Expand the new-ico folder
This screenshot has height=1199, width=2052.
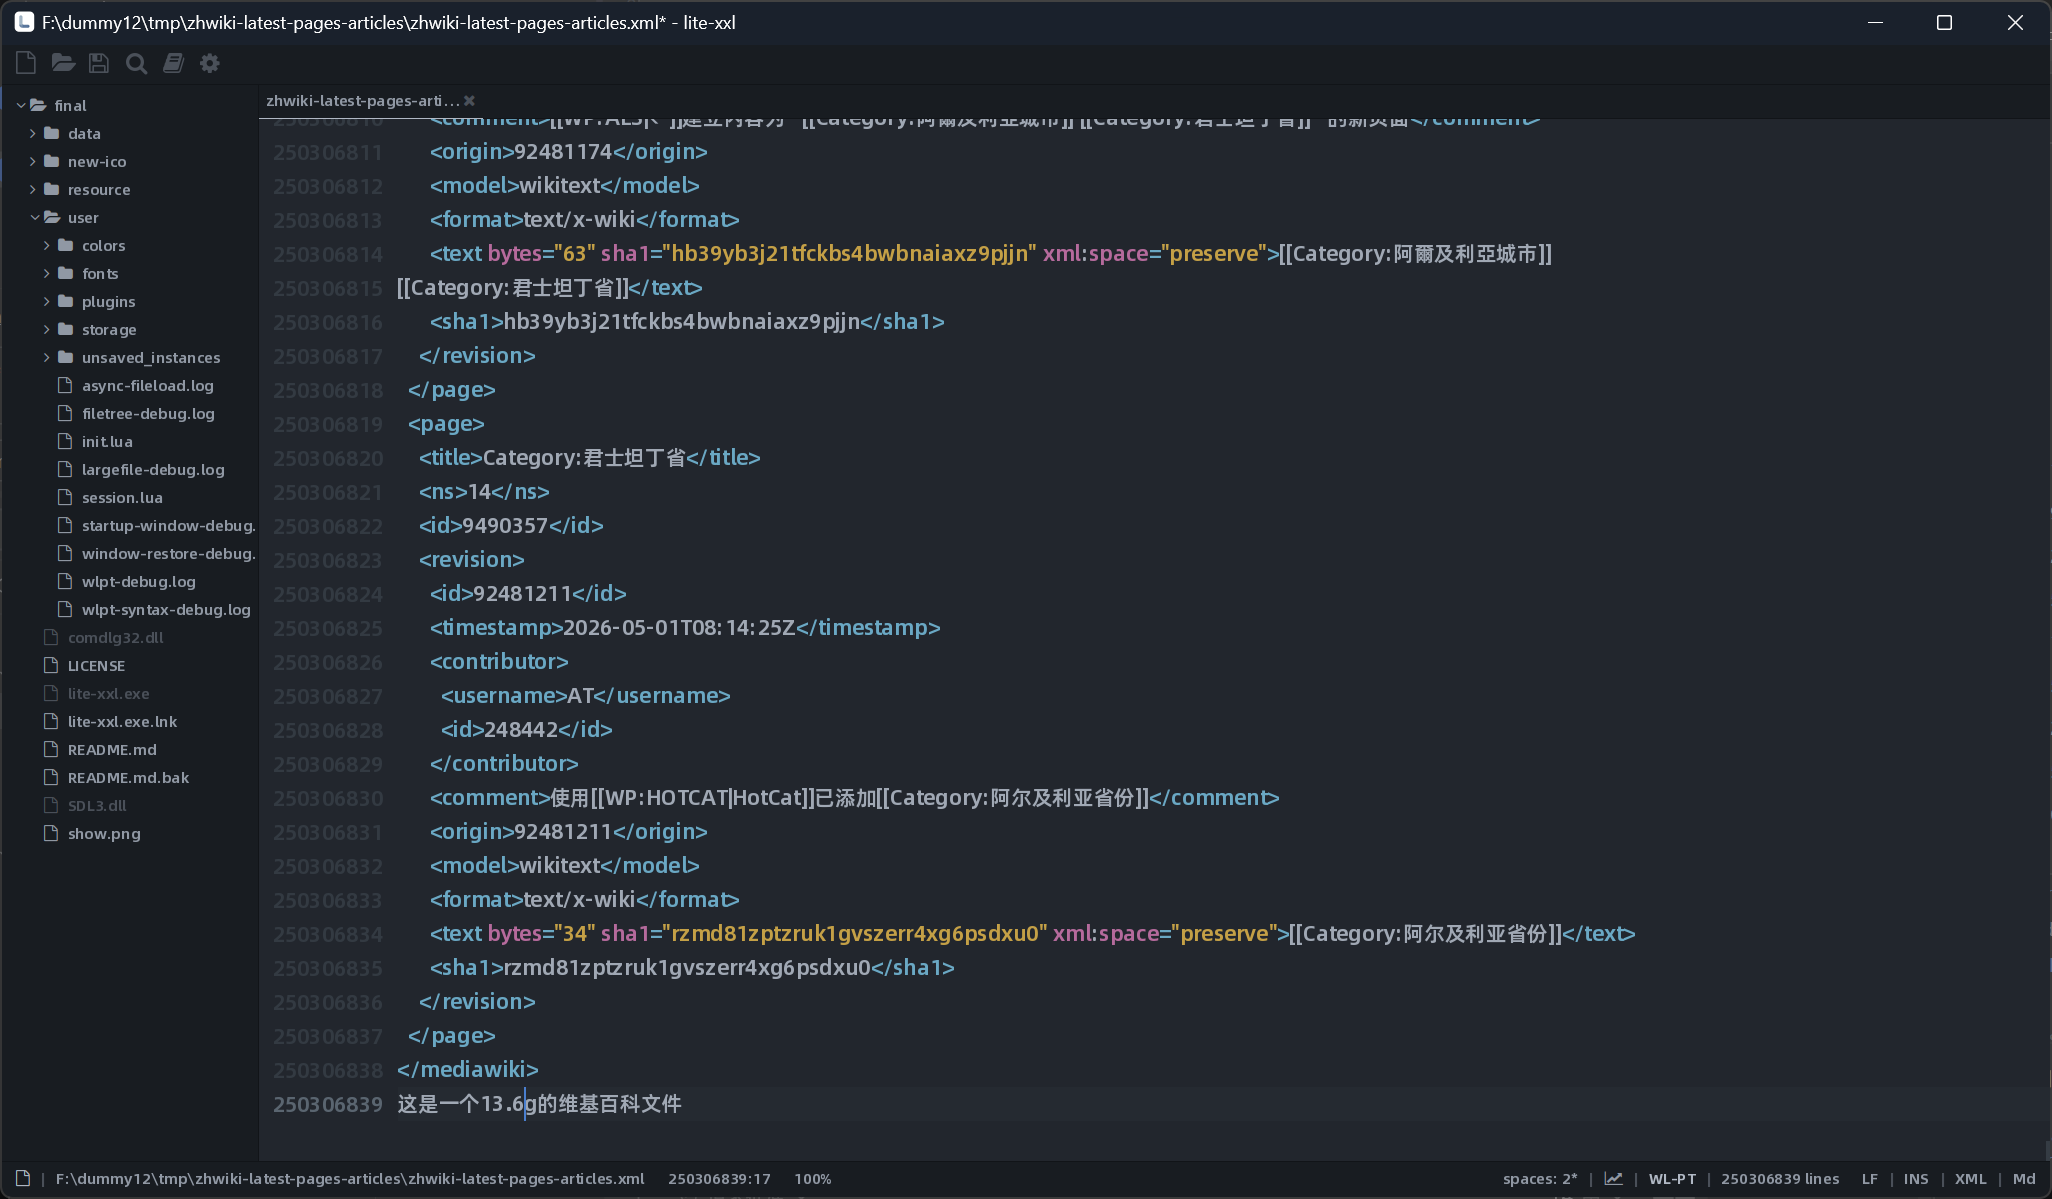[x=33, y=161]
